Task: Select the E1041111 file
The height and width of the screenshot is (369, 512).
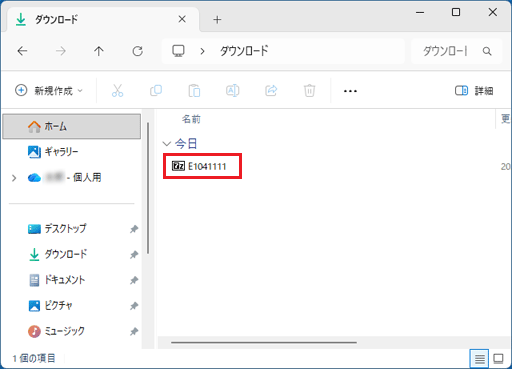Action: pyautogui.click(x=202, y=166)
